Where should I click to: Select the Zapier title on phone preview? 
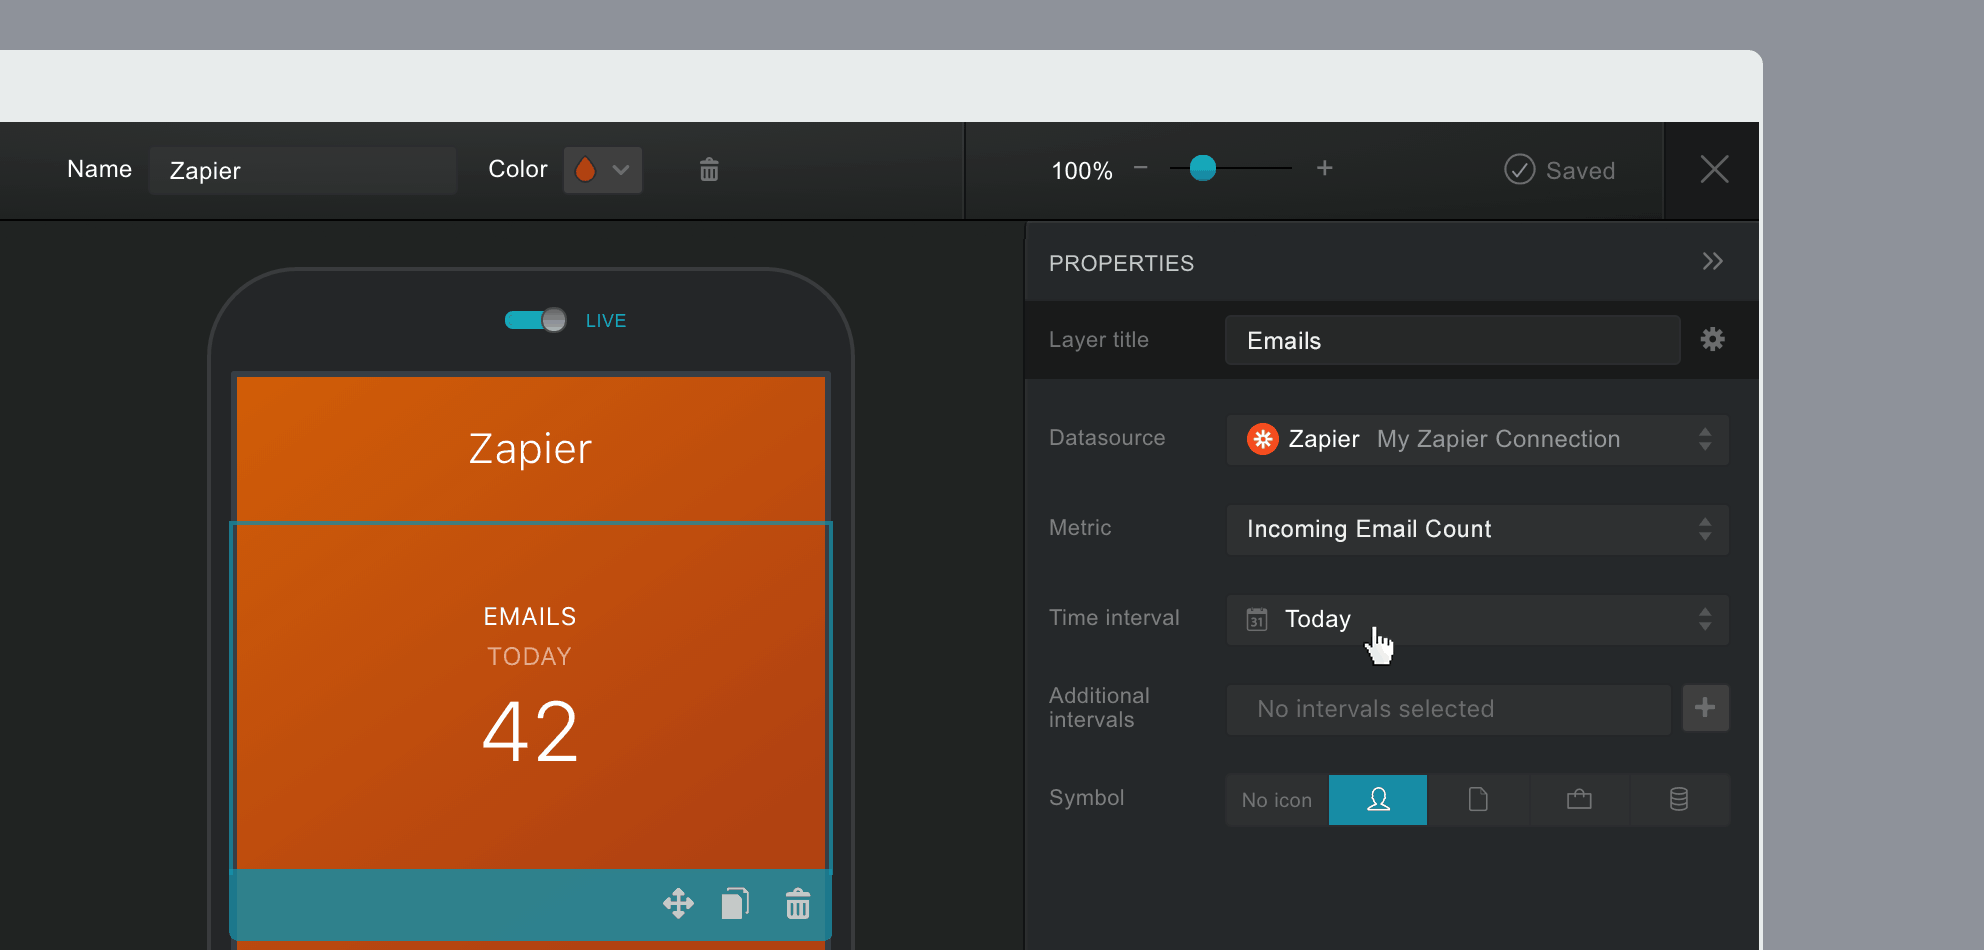[530, 449]
